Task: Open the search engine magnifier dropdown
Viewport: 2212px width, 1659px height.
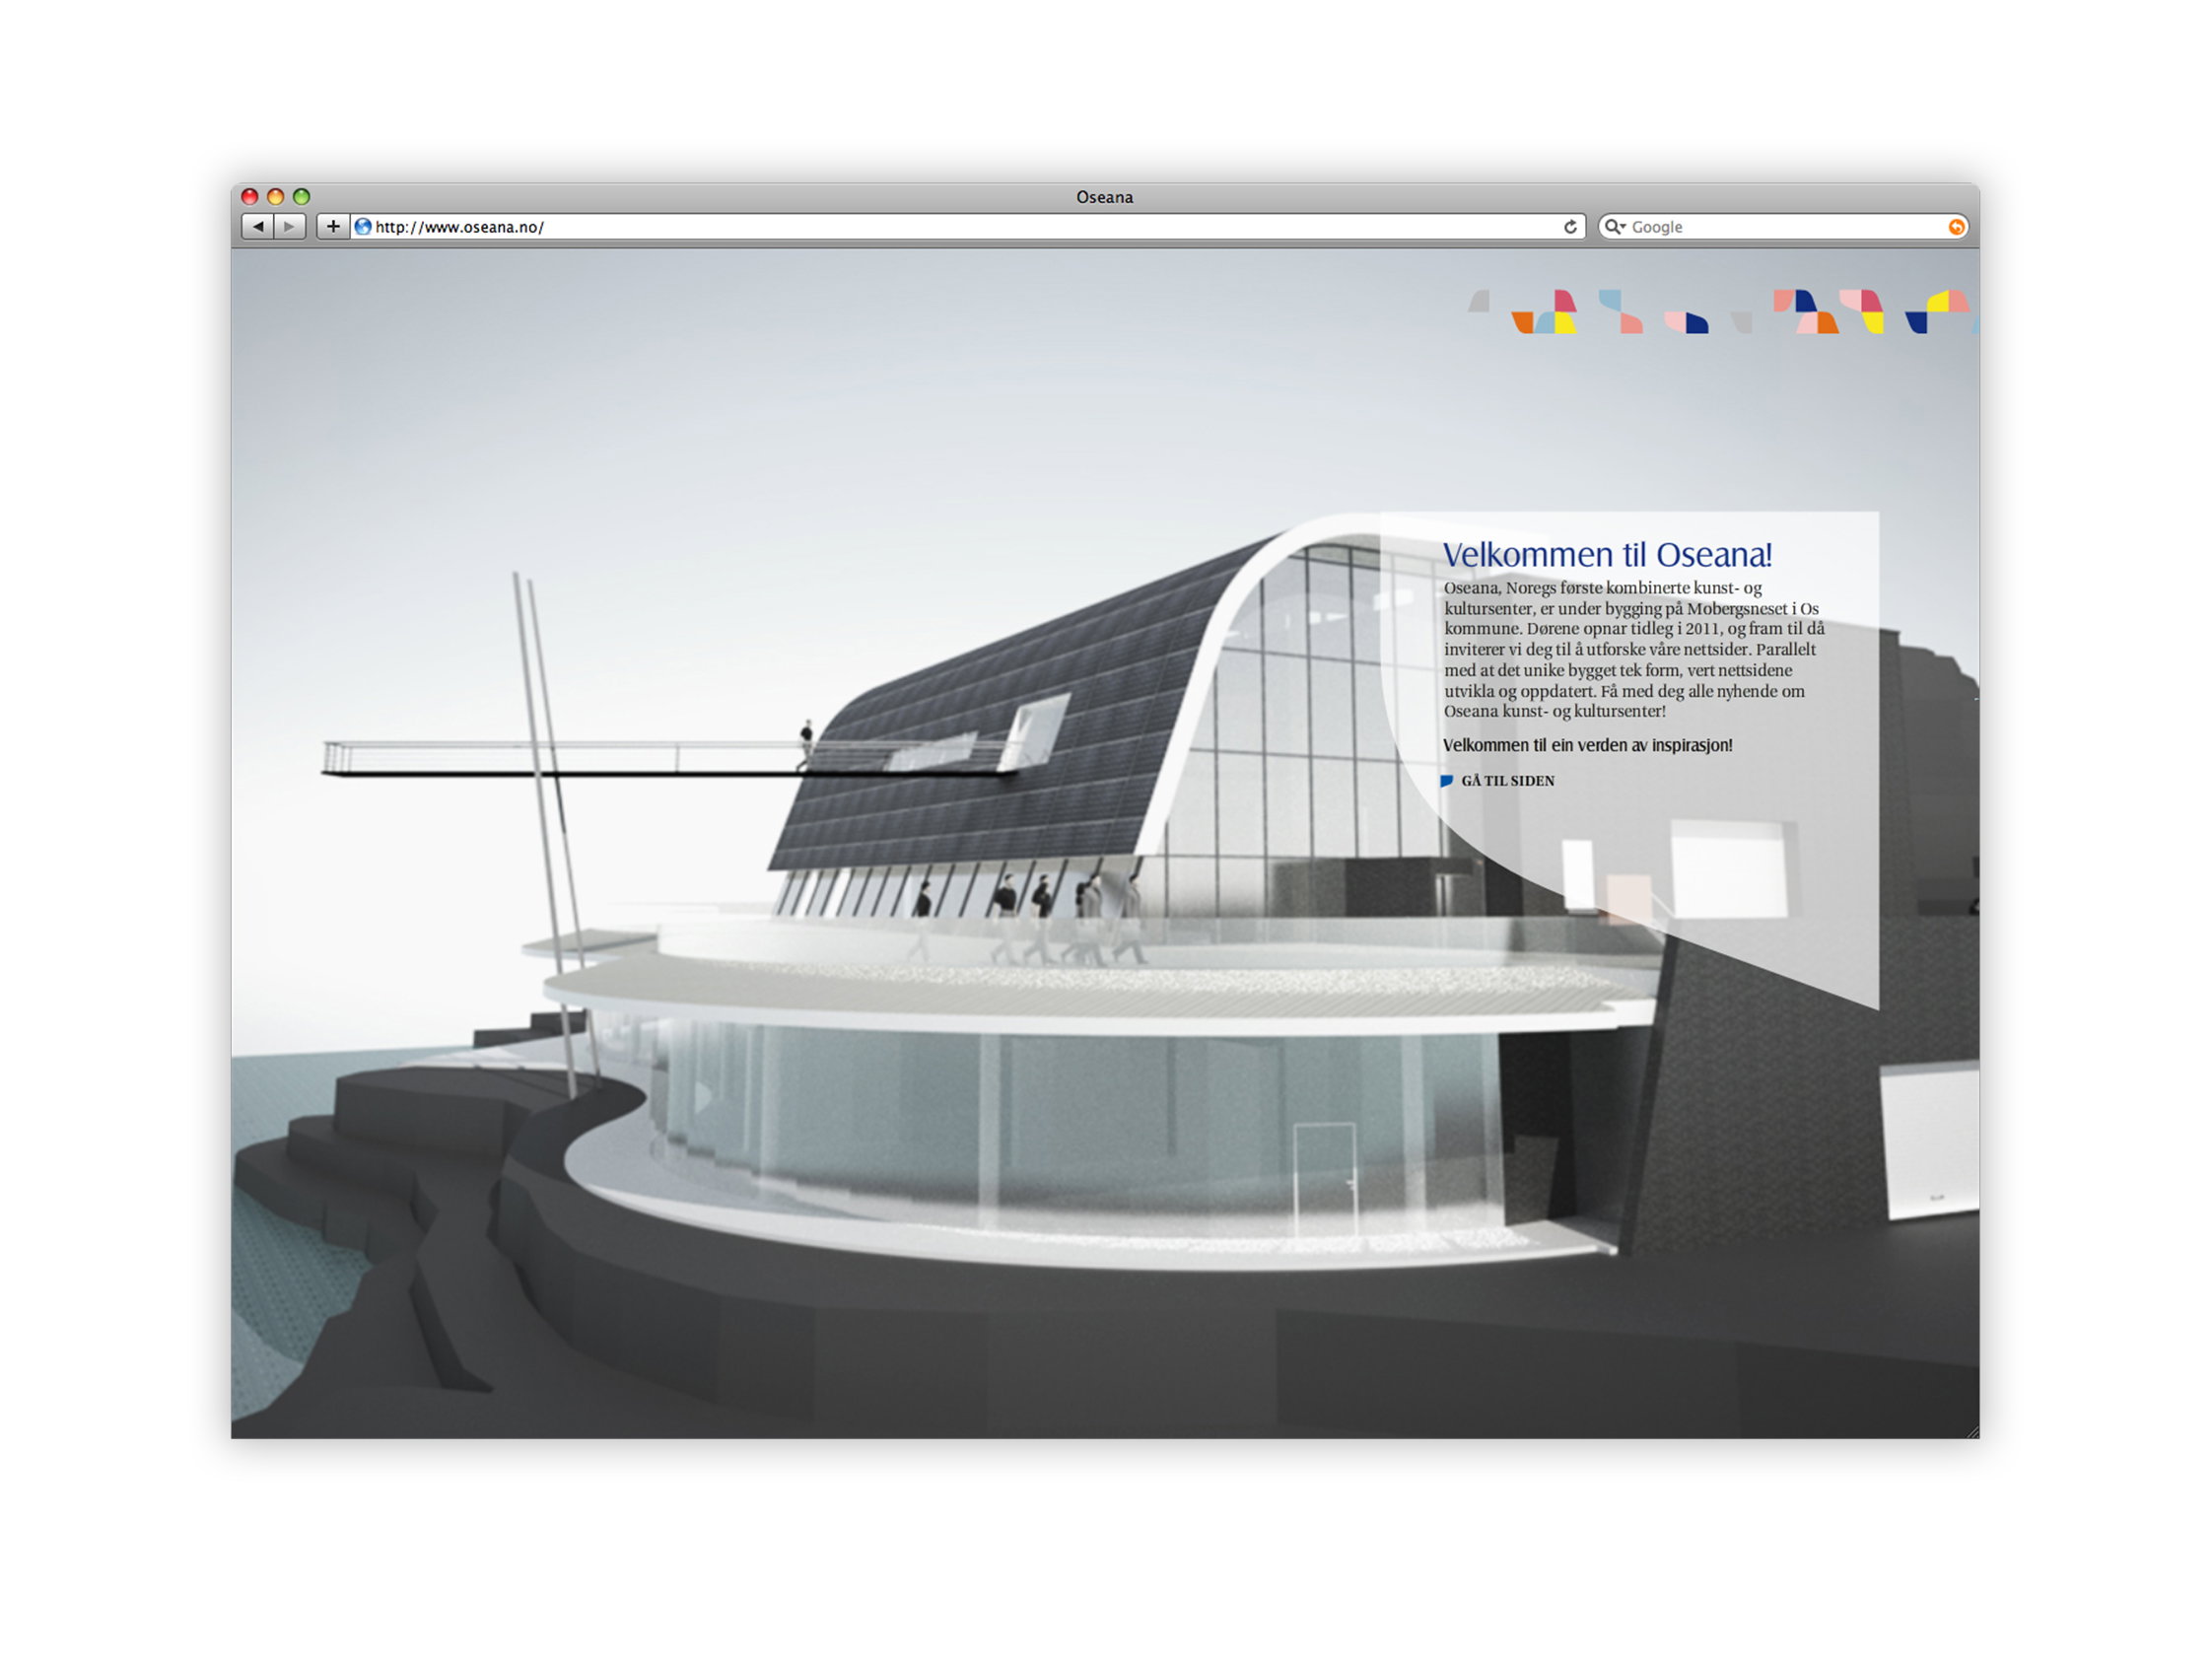Action: (x=1615, y=227)
